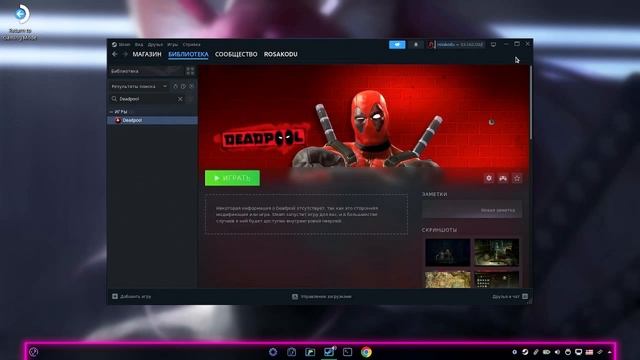Open the keyboard layout flag indicator
Screen dimensions: 640x360
click(589, 352)
